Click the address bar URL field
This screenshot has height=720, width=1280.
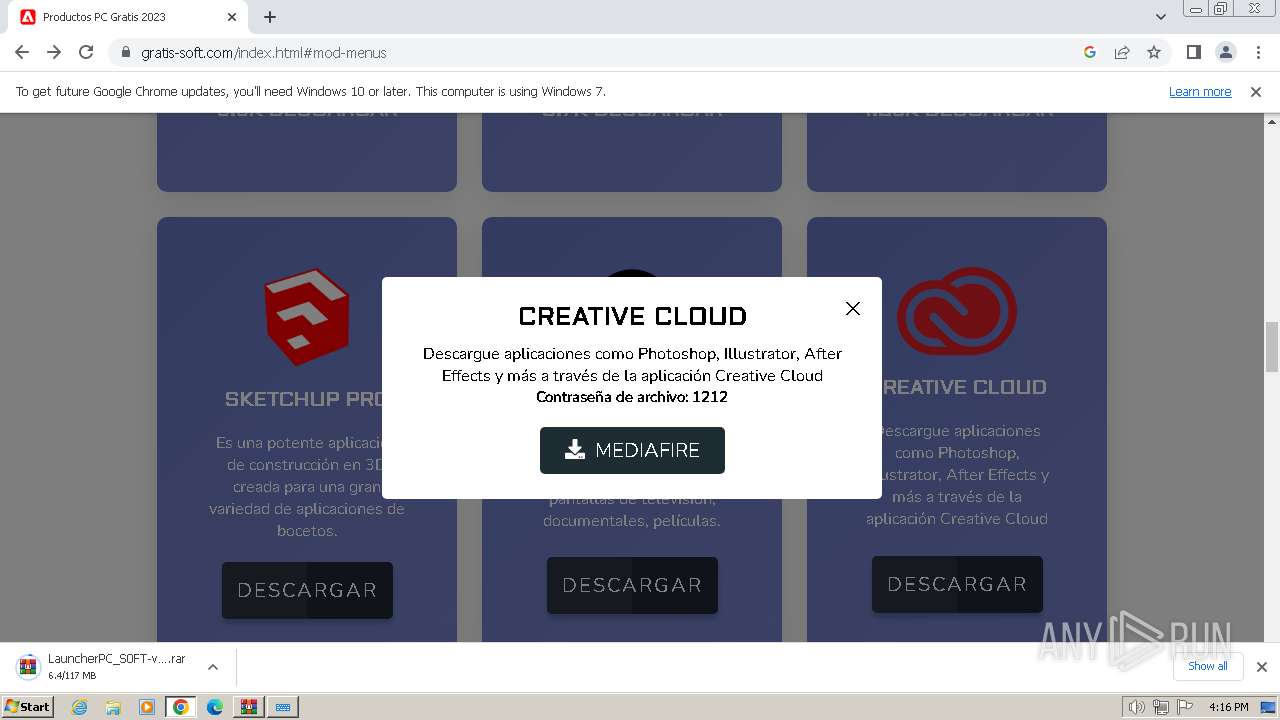click(x=600, y=52)
